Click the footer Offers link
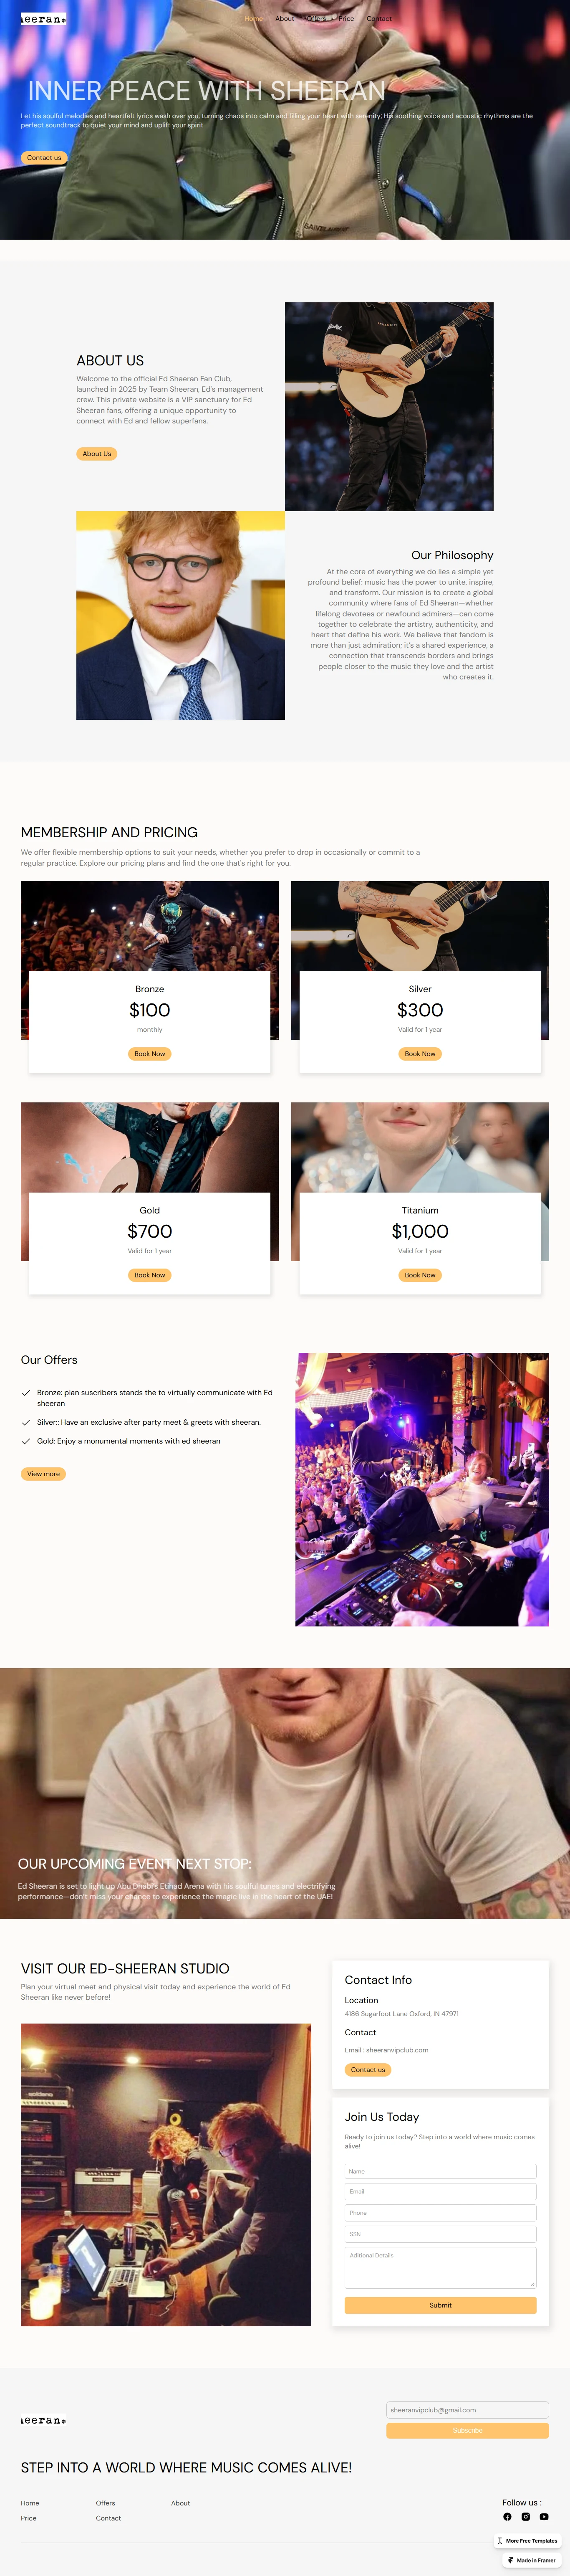Image resolution: width=570 pixels, height=2576 pixels. coord(105,2503)
